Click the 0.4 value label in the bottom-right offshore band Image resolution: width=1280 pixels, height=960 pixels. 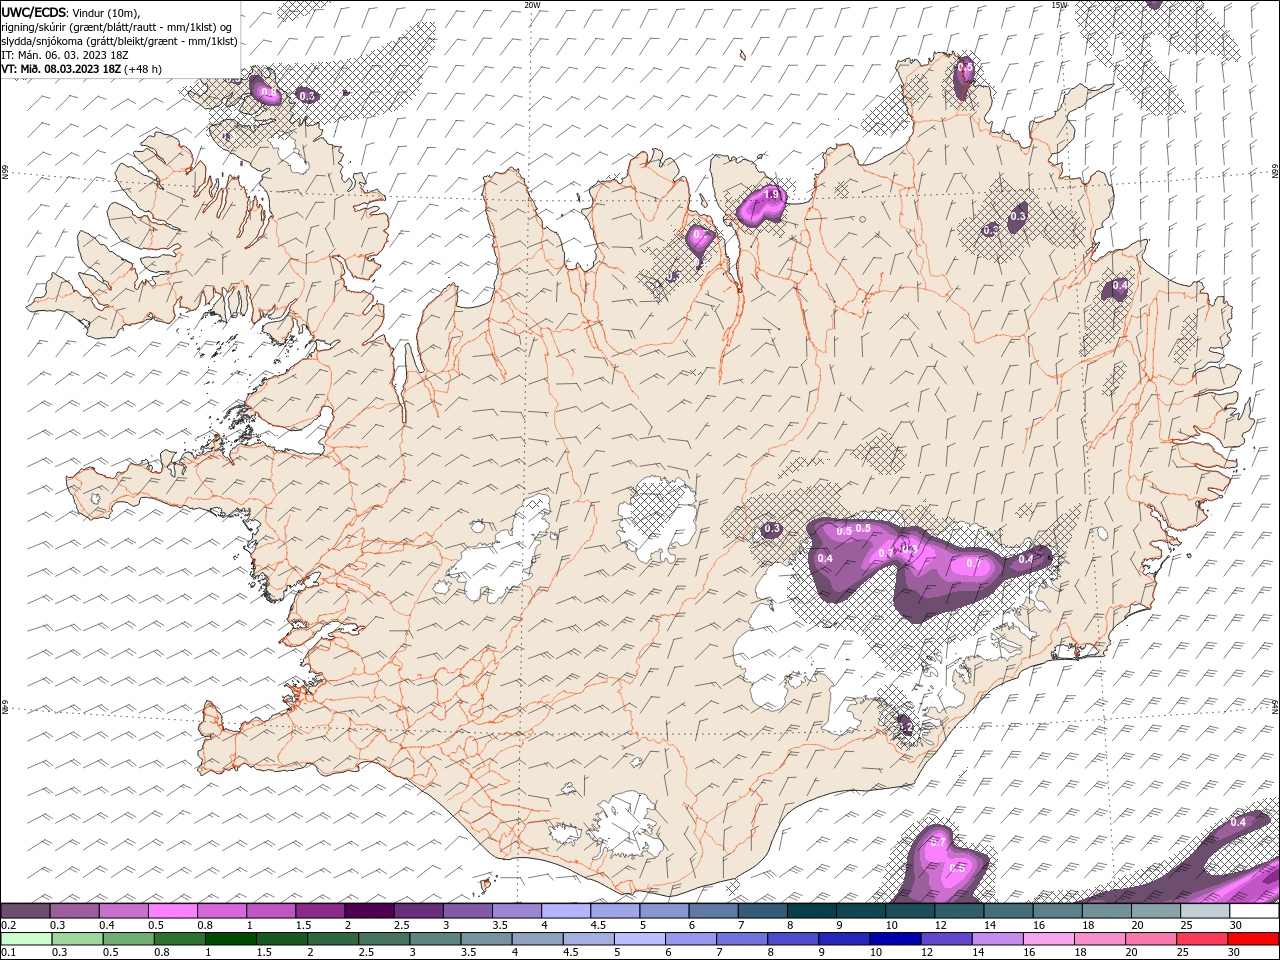pos(1238,822)
